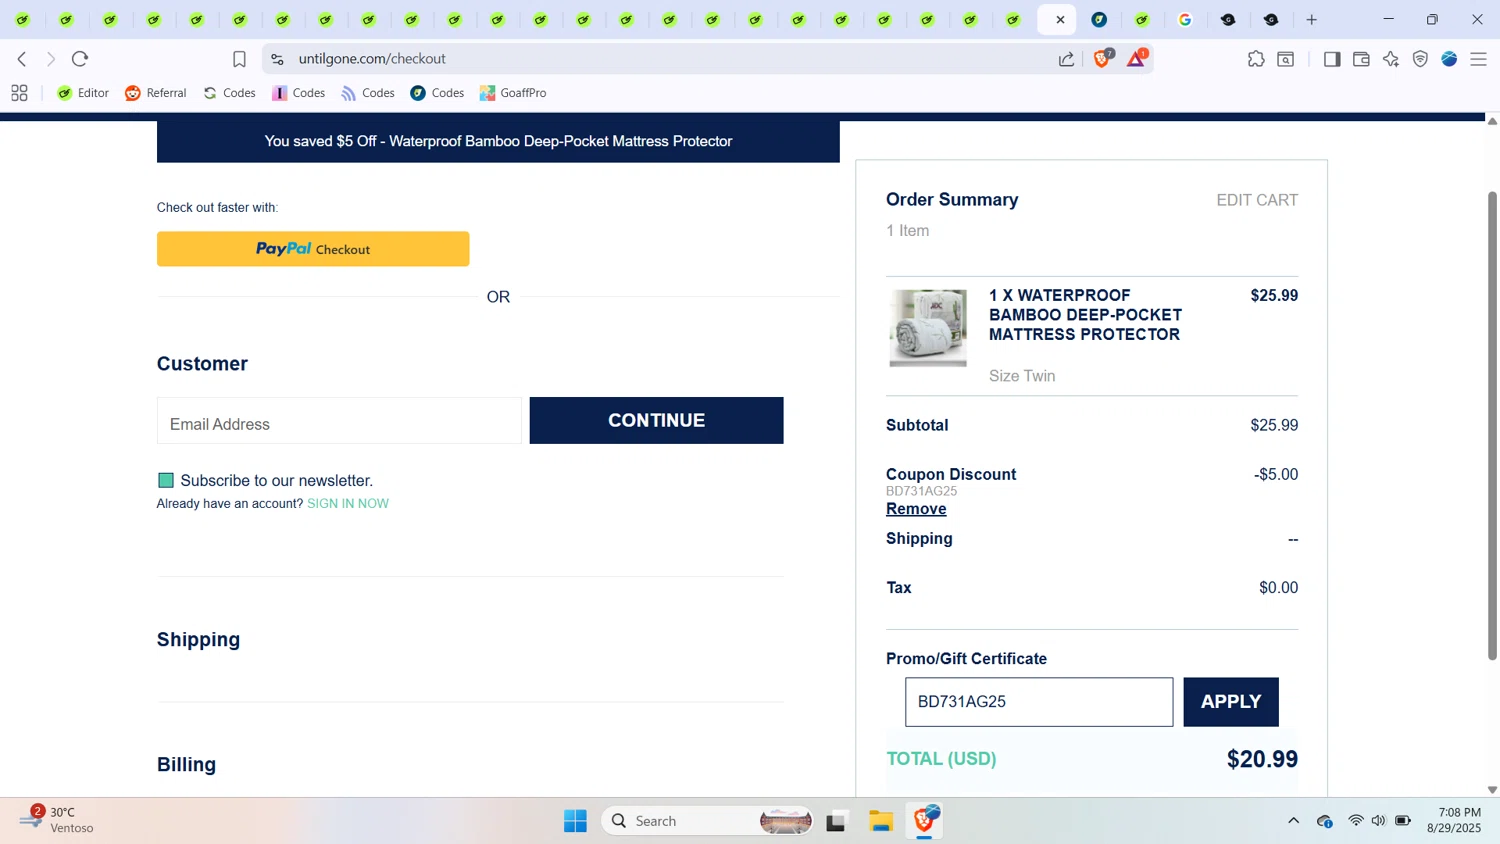Screen dimensions: 1500x844
Task: Remove the coupon discount
Action: click(x=916, y=509)
